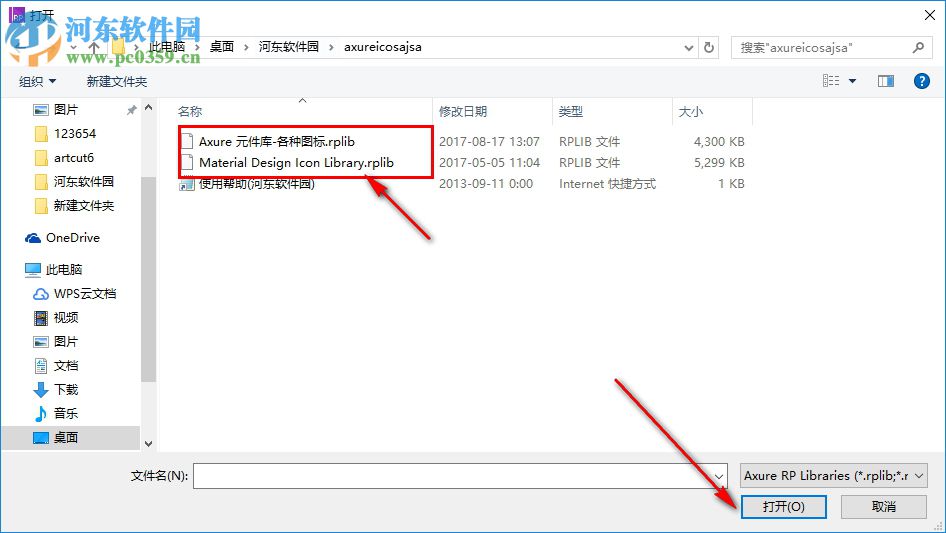The image size is (946, 533).
Task: Open the view options dropdown arrow
Action: click(852, 81)
